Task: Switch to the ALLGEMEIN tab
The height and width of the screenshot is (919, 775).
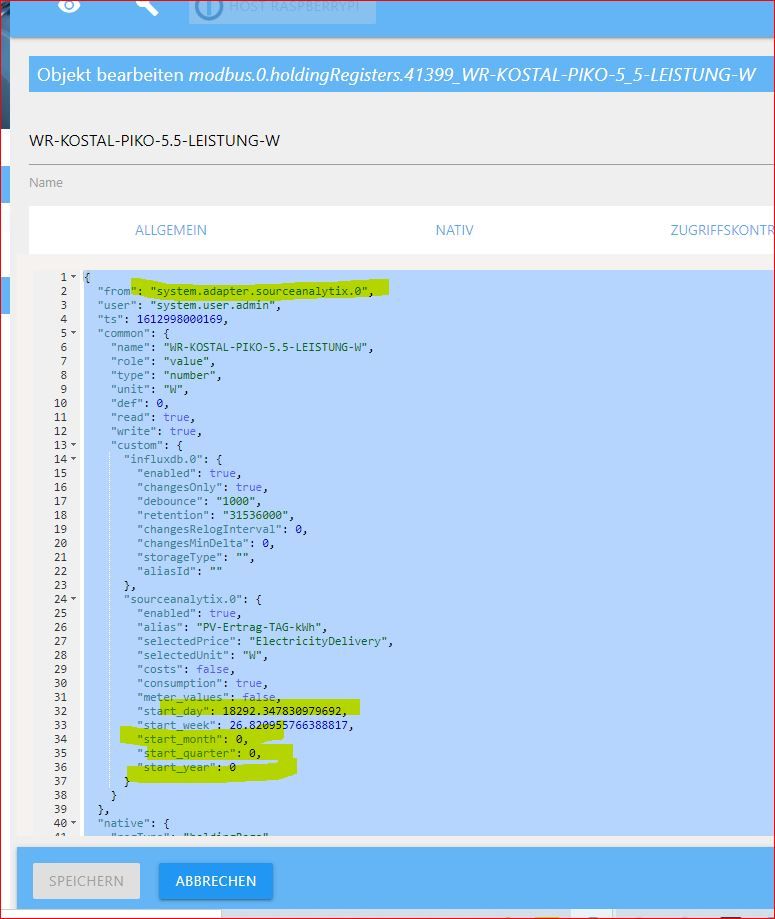Action: tap(171, 230)
